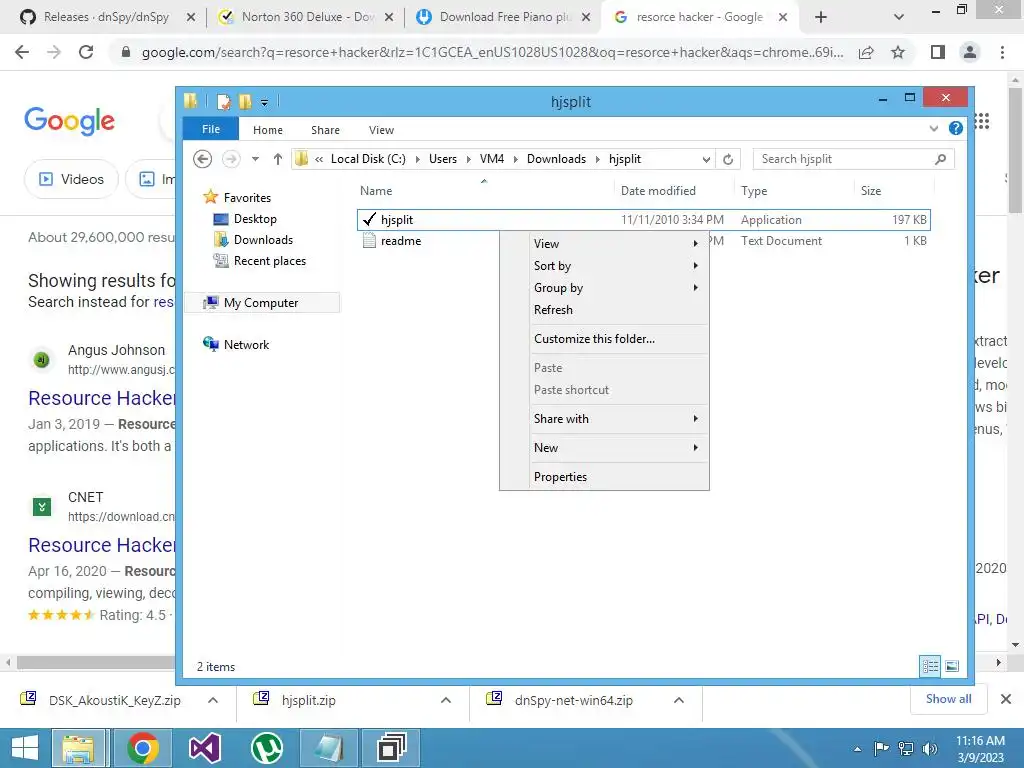Open new Chrome tab plus button
Viewport: 1024px width, 768px height.
pyautogui.click(x=821, y=18)
